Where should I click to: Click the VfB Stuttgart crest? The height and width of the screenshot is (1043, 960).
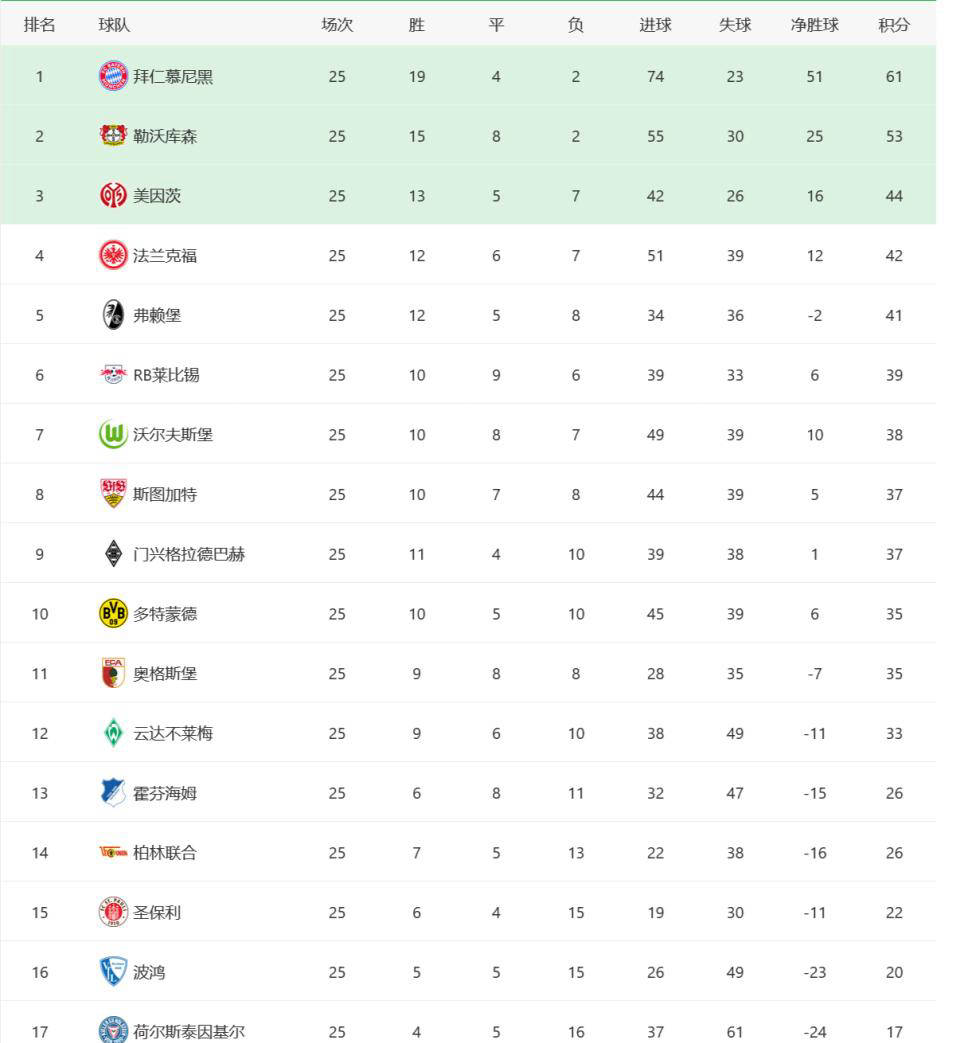pyautogui.click(x=113, y=494)
